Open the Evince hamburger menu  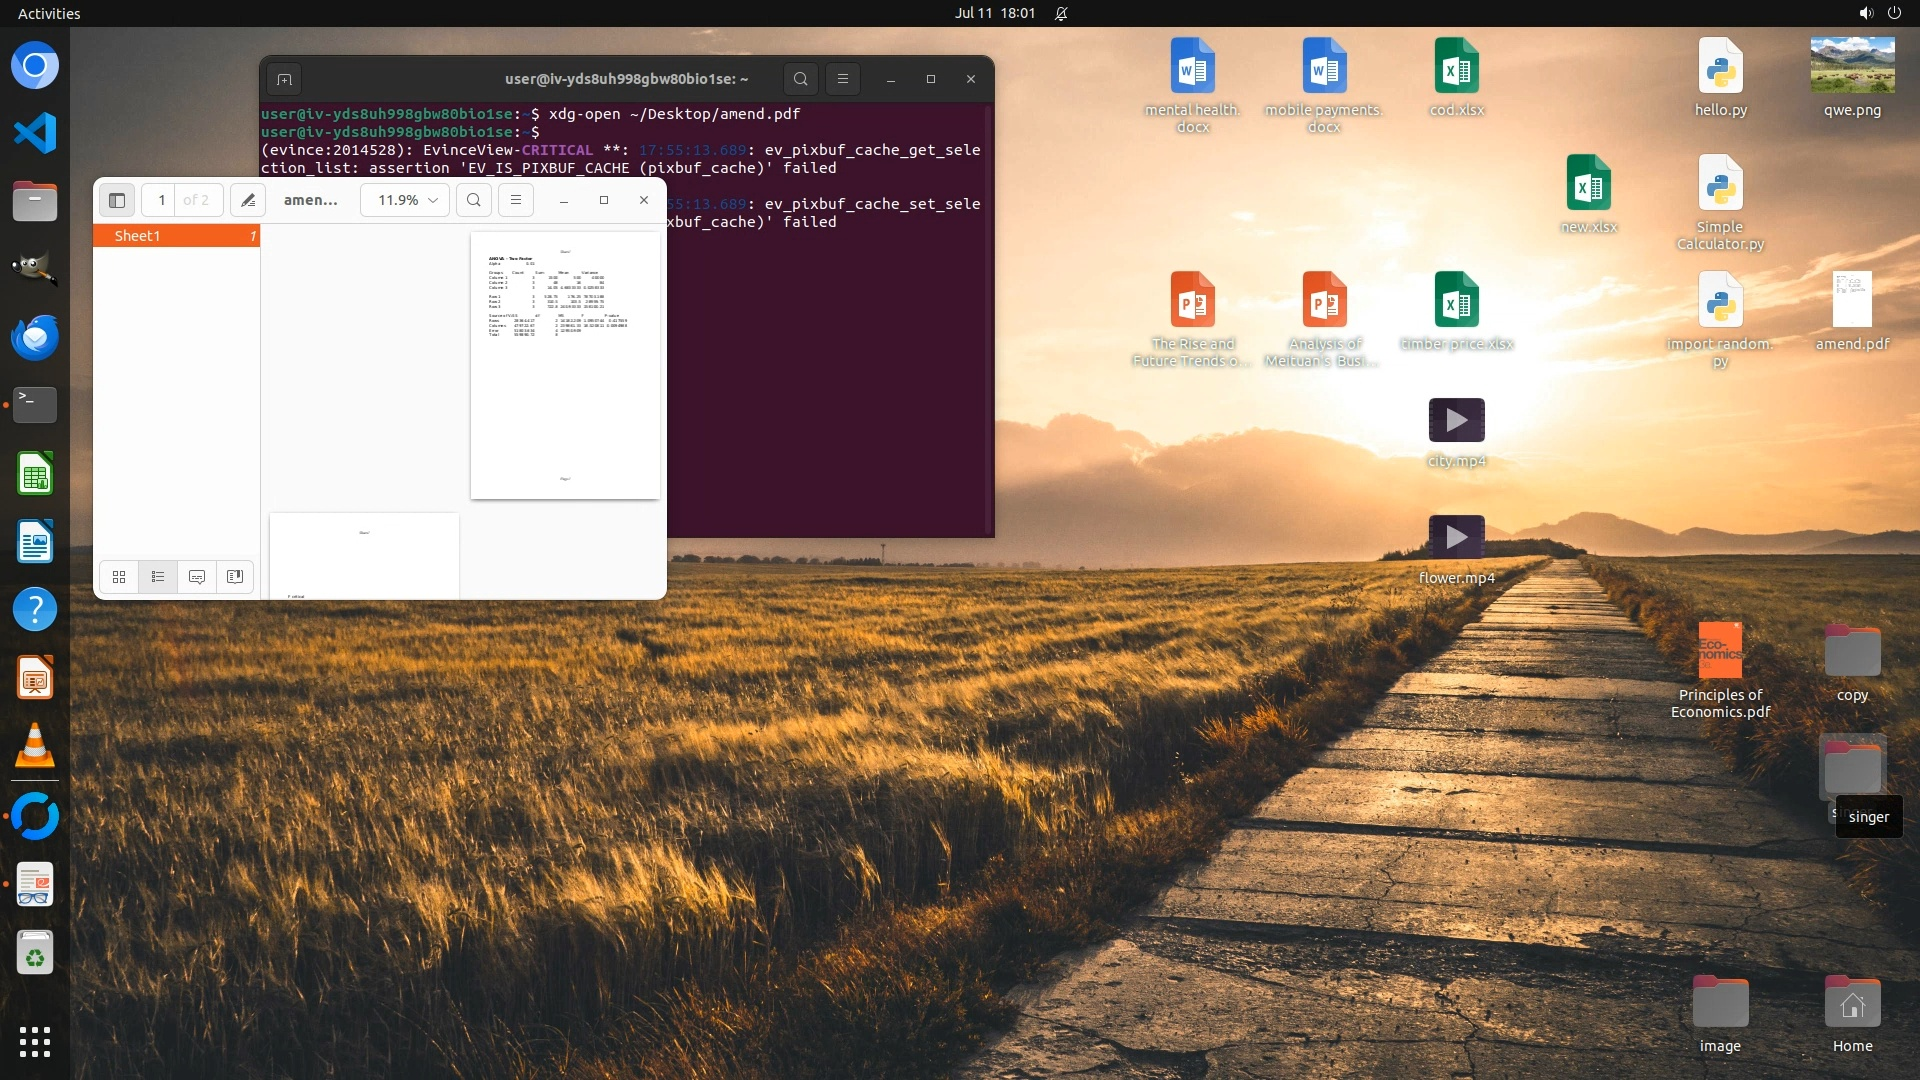tap(516, 200)
